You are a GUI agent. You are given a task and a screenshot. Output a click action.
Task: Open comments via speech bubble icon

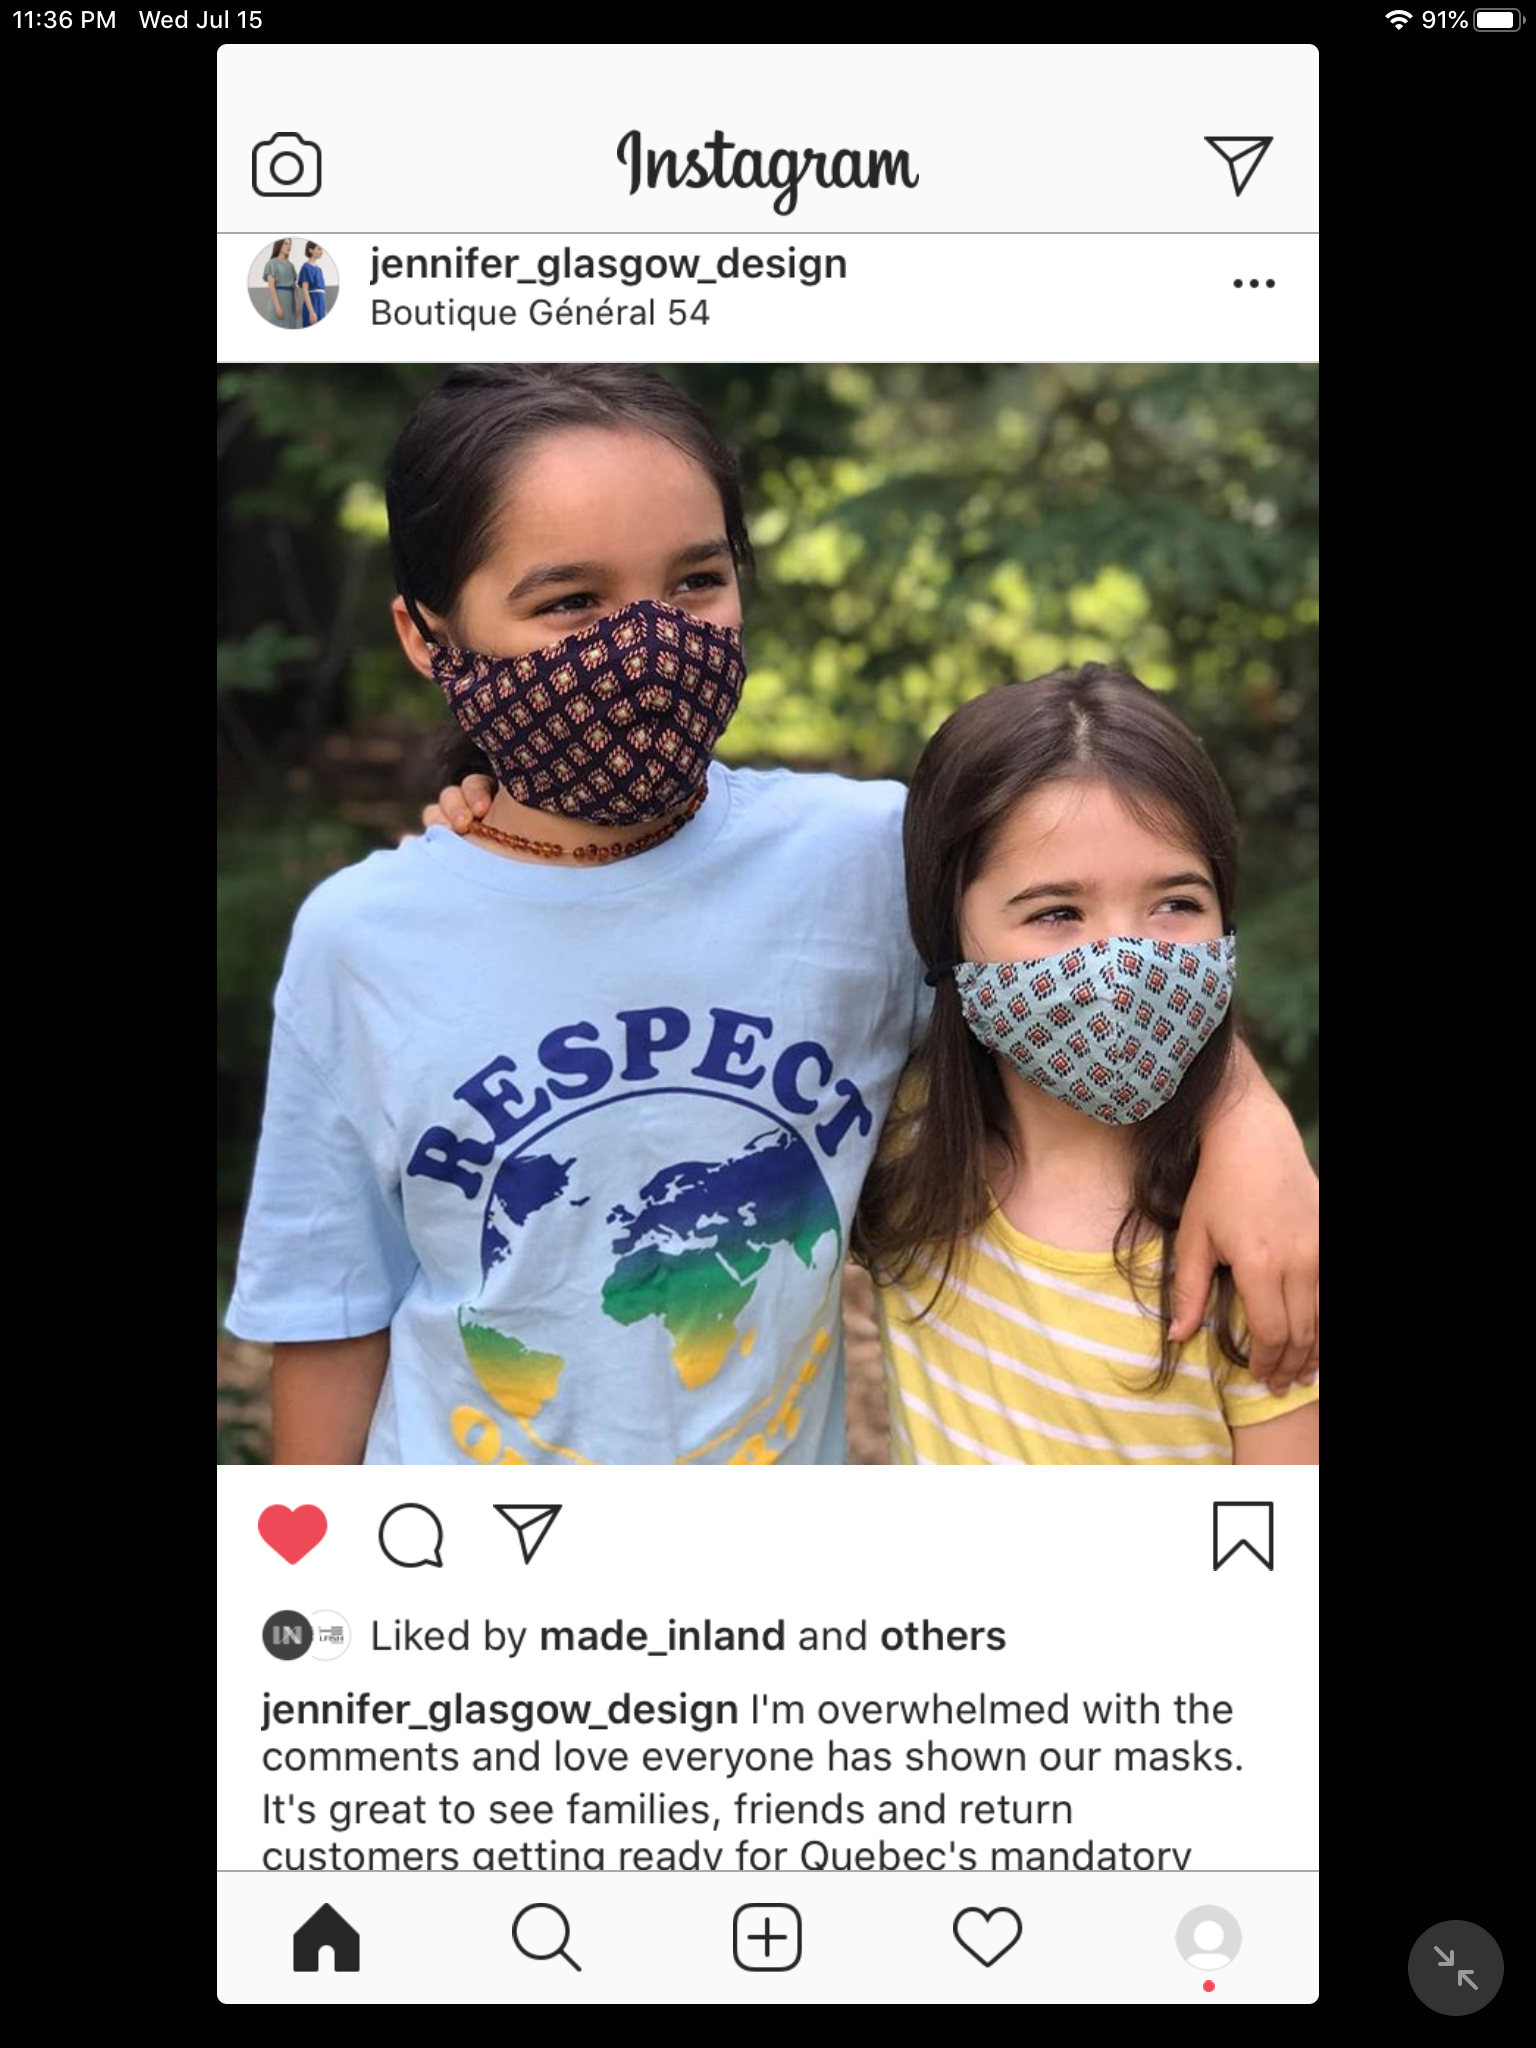[x=410, y=1535]
